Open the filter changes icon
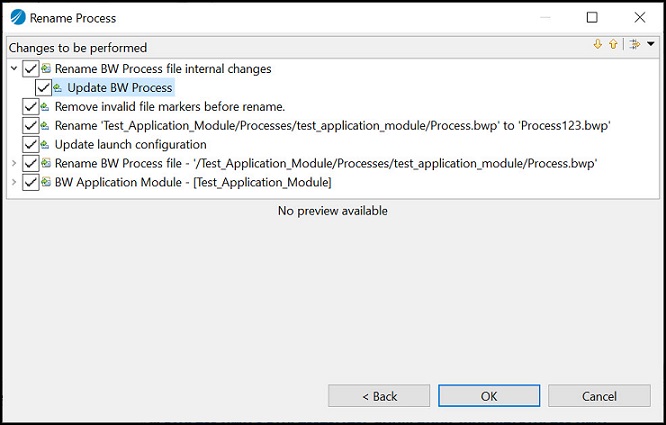The width and height of the screenshot is (666, 425). tap(635, 44)
